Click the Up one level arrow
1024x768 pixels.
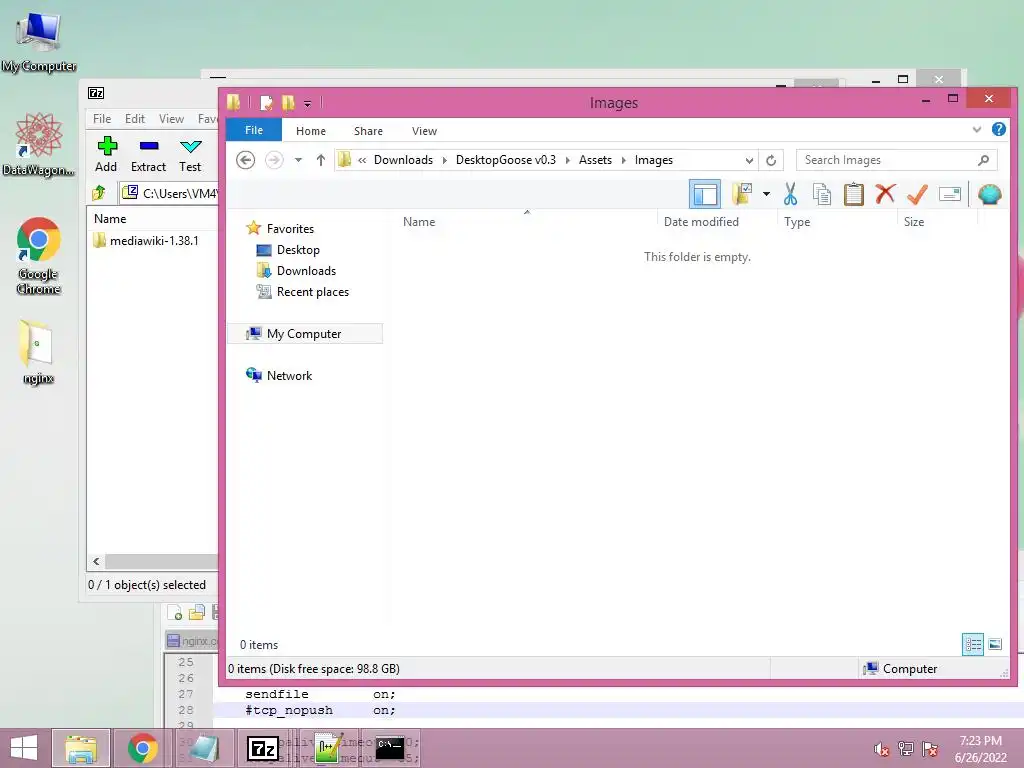pyautogui.click(x=321, y=160)
